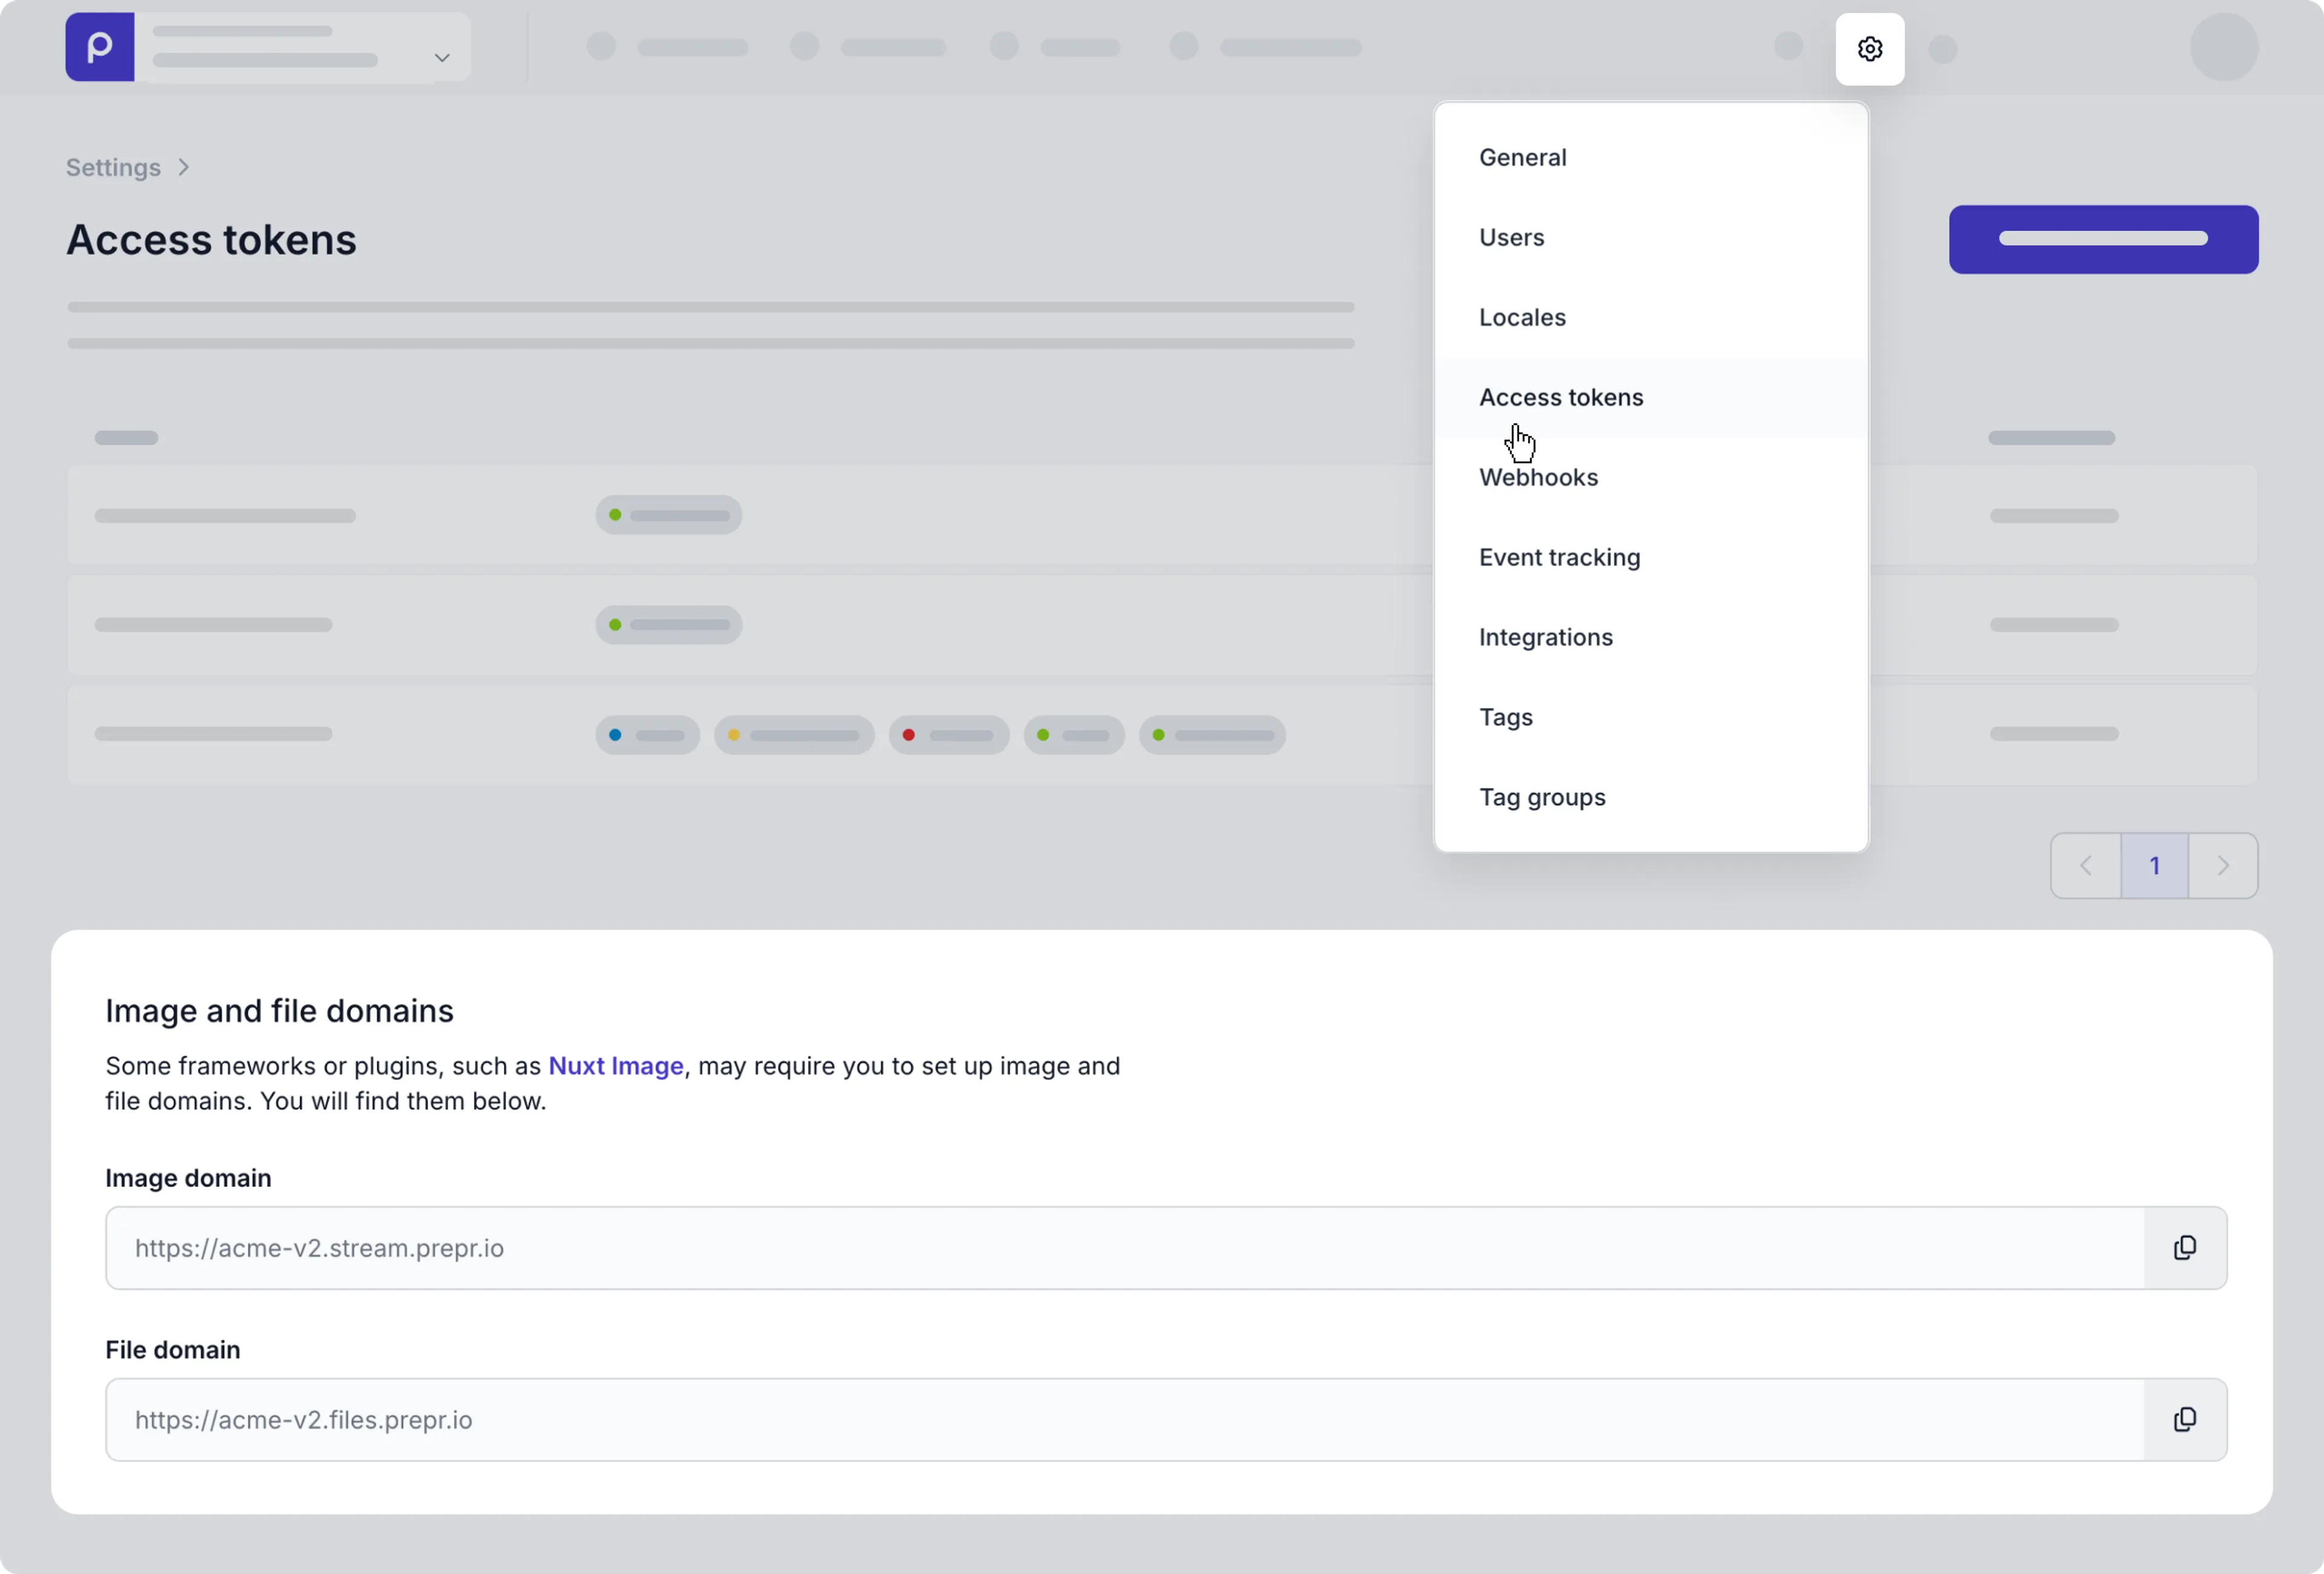The width and height of the screenshot is (2324, 1574).
Task: Click the purple add token button
Action: click(2103, 239)
